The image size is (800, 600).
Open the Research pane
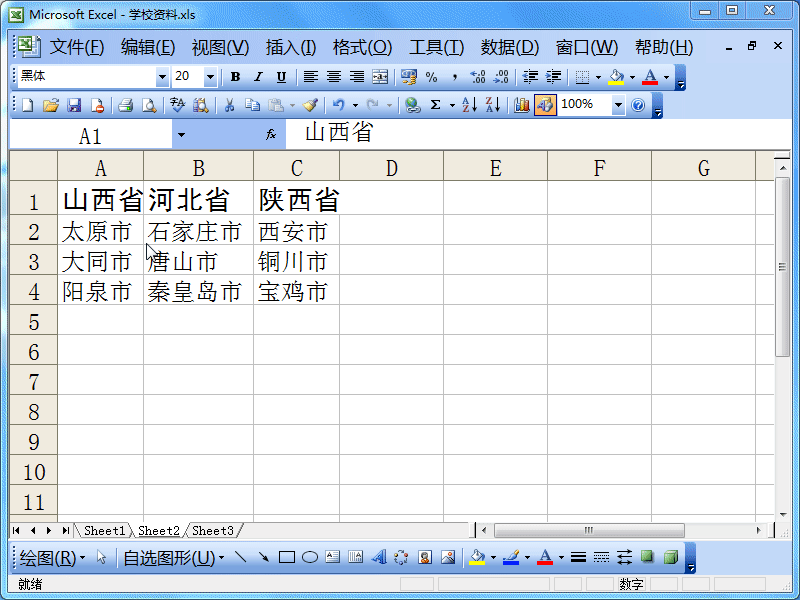tap(201, 106)
